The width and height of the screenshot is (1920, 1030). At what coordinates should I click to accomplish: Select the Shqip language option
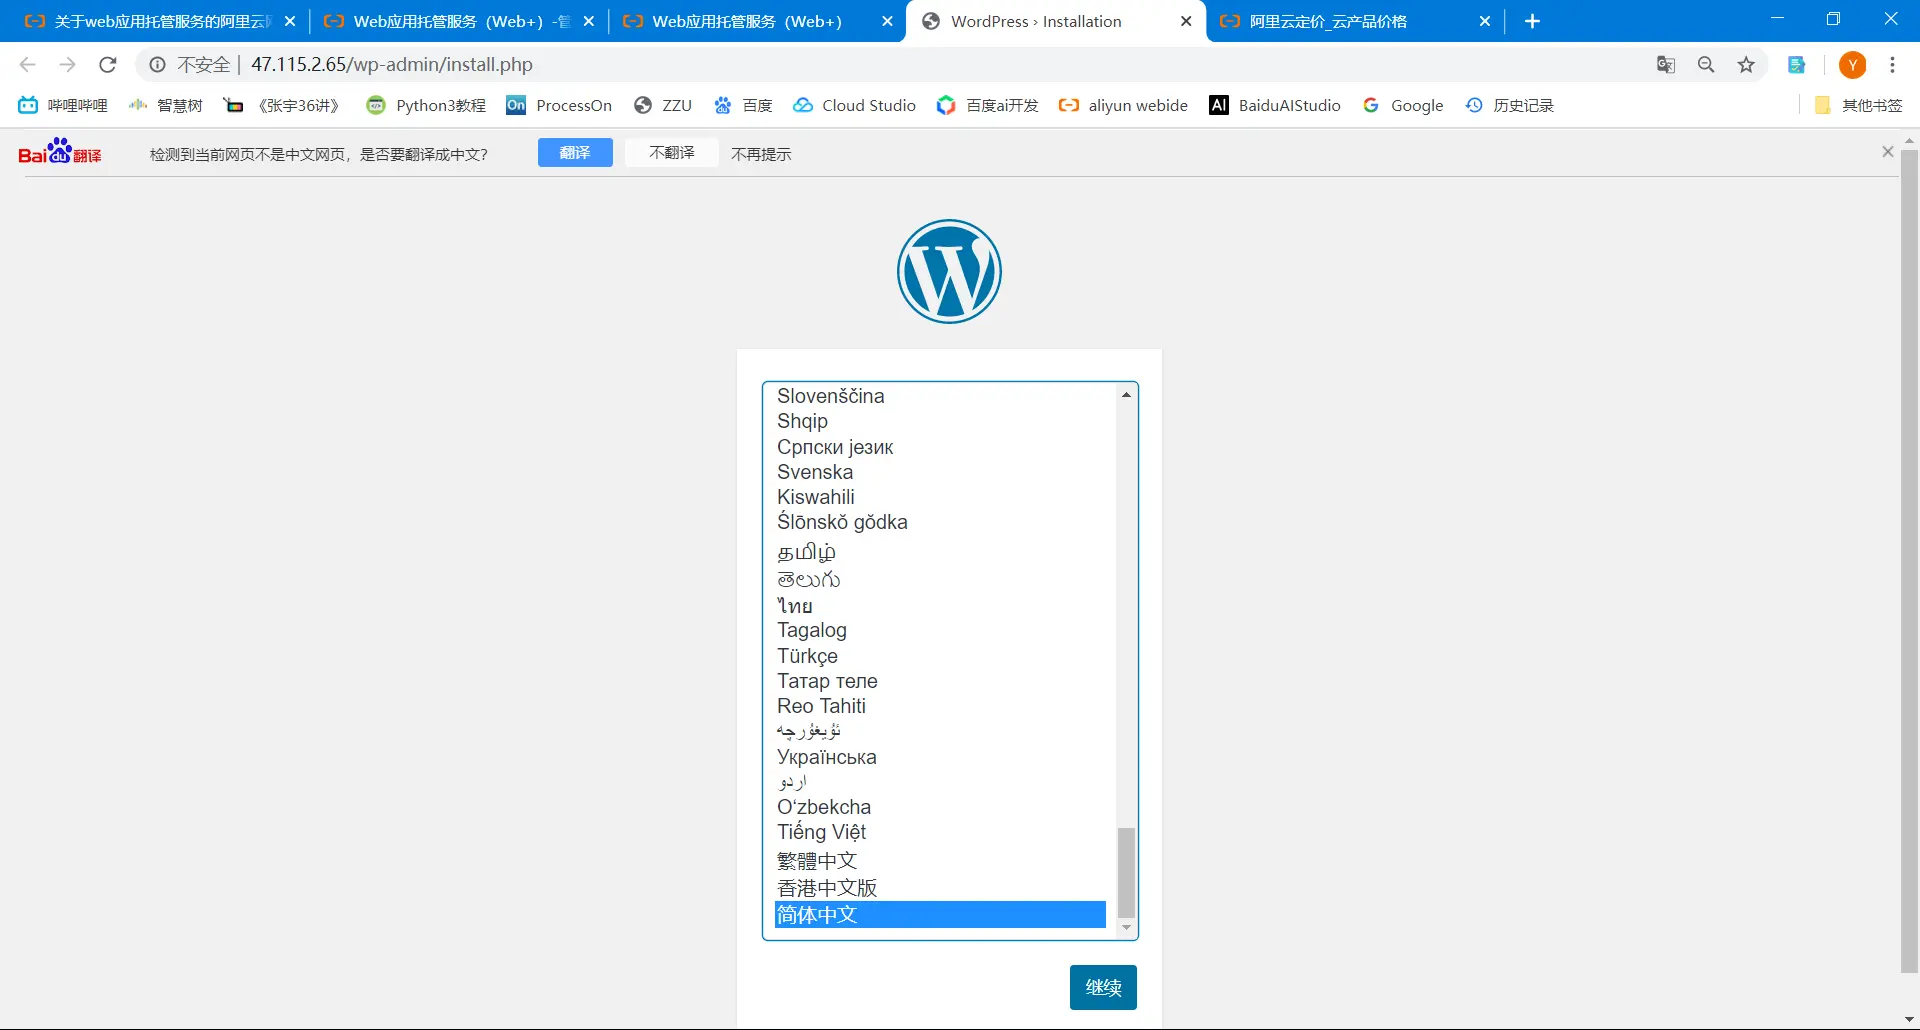[940, 421]
